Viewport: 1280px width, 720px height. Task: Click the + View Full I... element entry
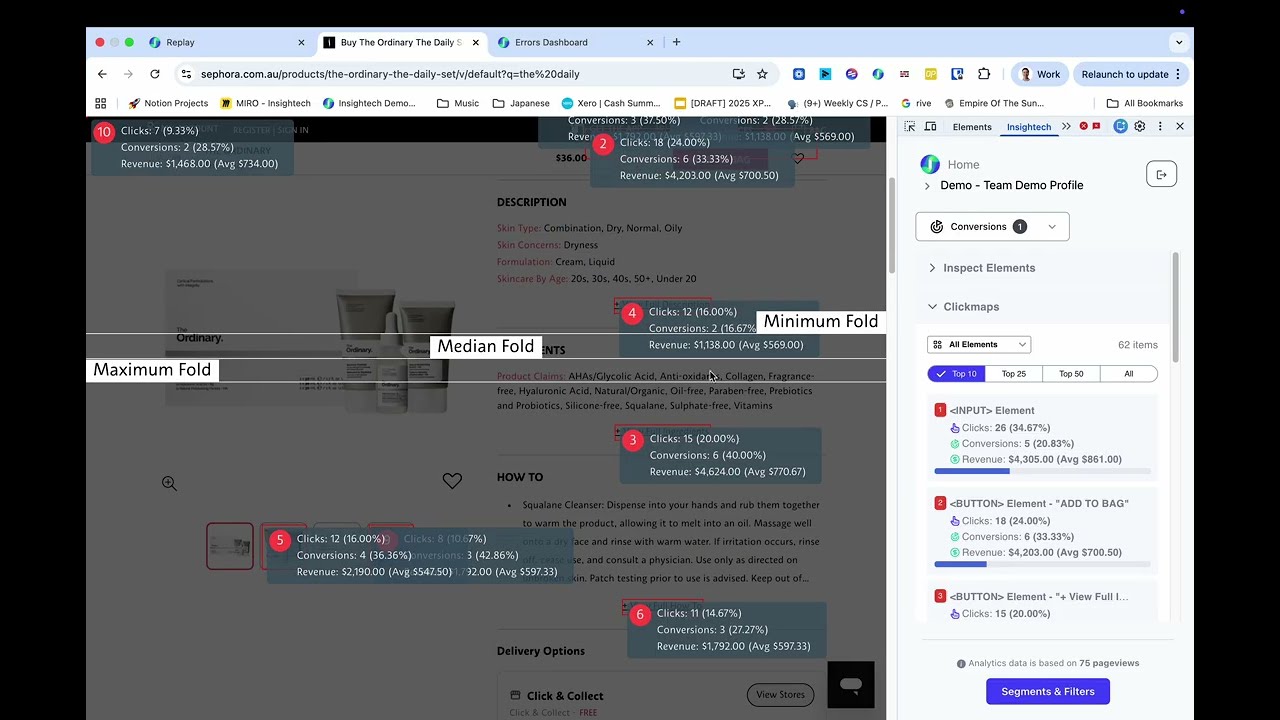(1043, 604)
